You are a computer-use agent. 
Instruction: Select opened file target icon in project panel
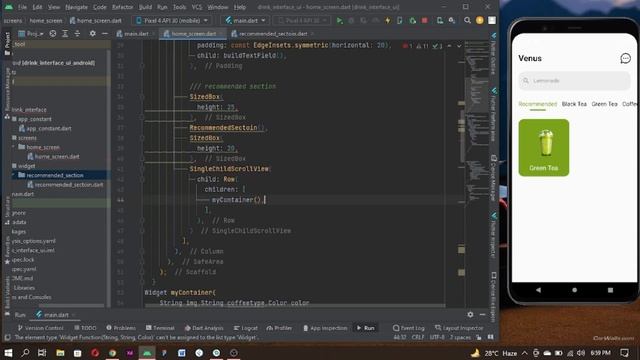pos(53,33)
